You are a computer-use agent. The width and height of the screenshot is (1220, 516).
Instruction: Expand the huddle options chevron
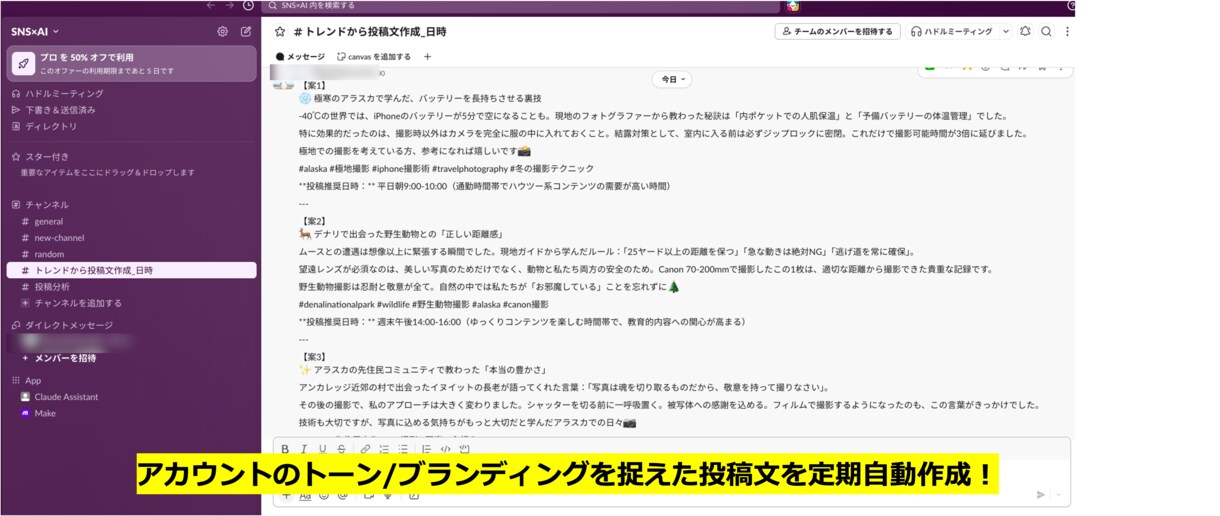(1006, 31)
